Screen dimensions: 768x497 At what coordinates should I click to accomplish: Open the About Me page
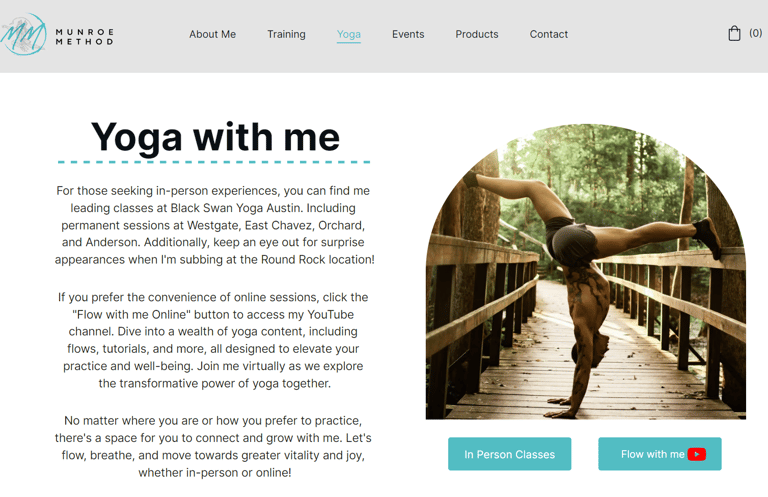pyautogui.click(x=213, y=34)
